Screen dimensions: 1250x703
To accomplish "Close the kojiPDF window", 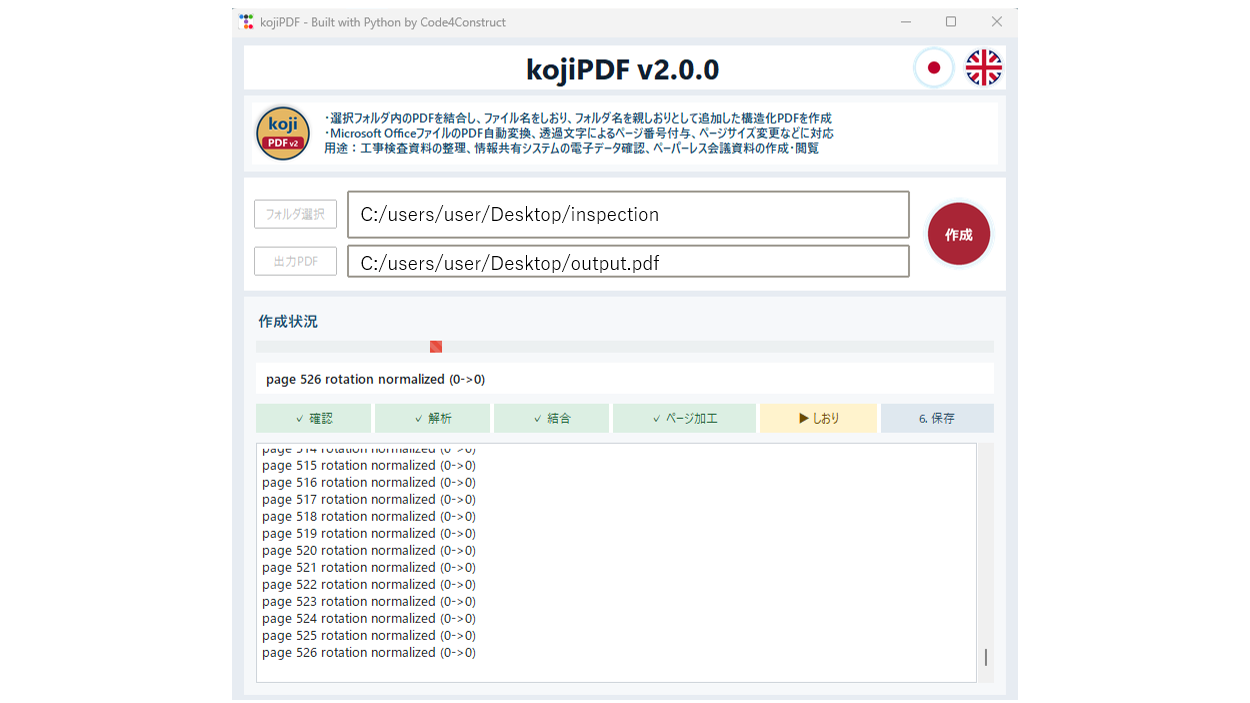I will [997, 22].
